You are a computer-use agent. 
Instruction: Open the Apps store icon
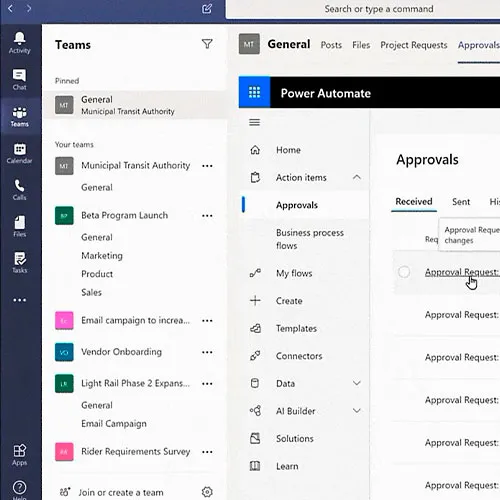point(20,455)
